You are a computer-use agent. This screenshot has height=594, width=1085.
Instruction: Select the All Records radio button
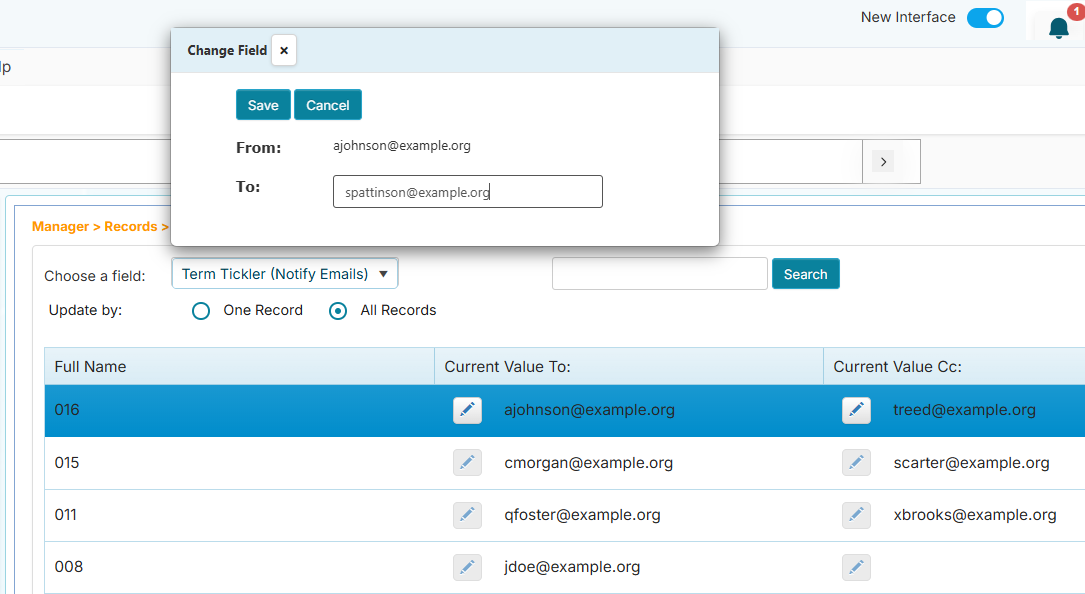(x=338, y=311)
